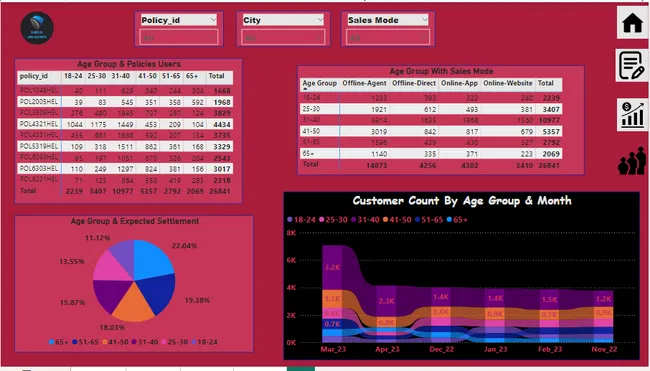This screenshot has width=650, height=371.
Task: Click the 25-30 legend entry in ribbon chart
Action: [x=333, y=220]
